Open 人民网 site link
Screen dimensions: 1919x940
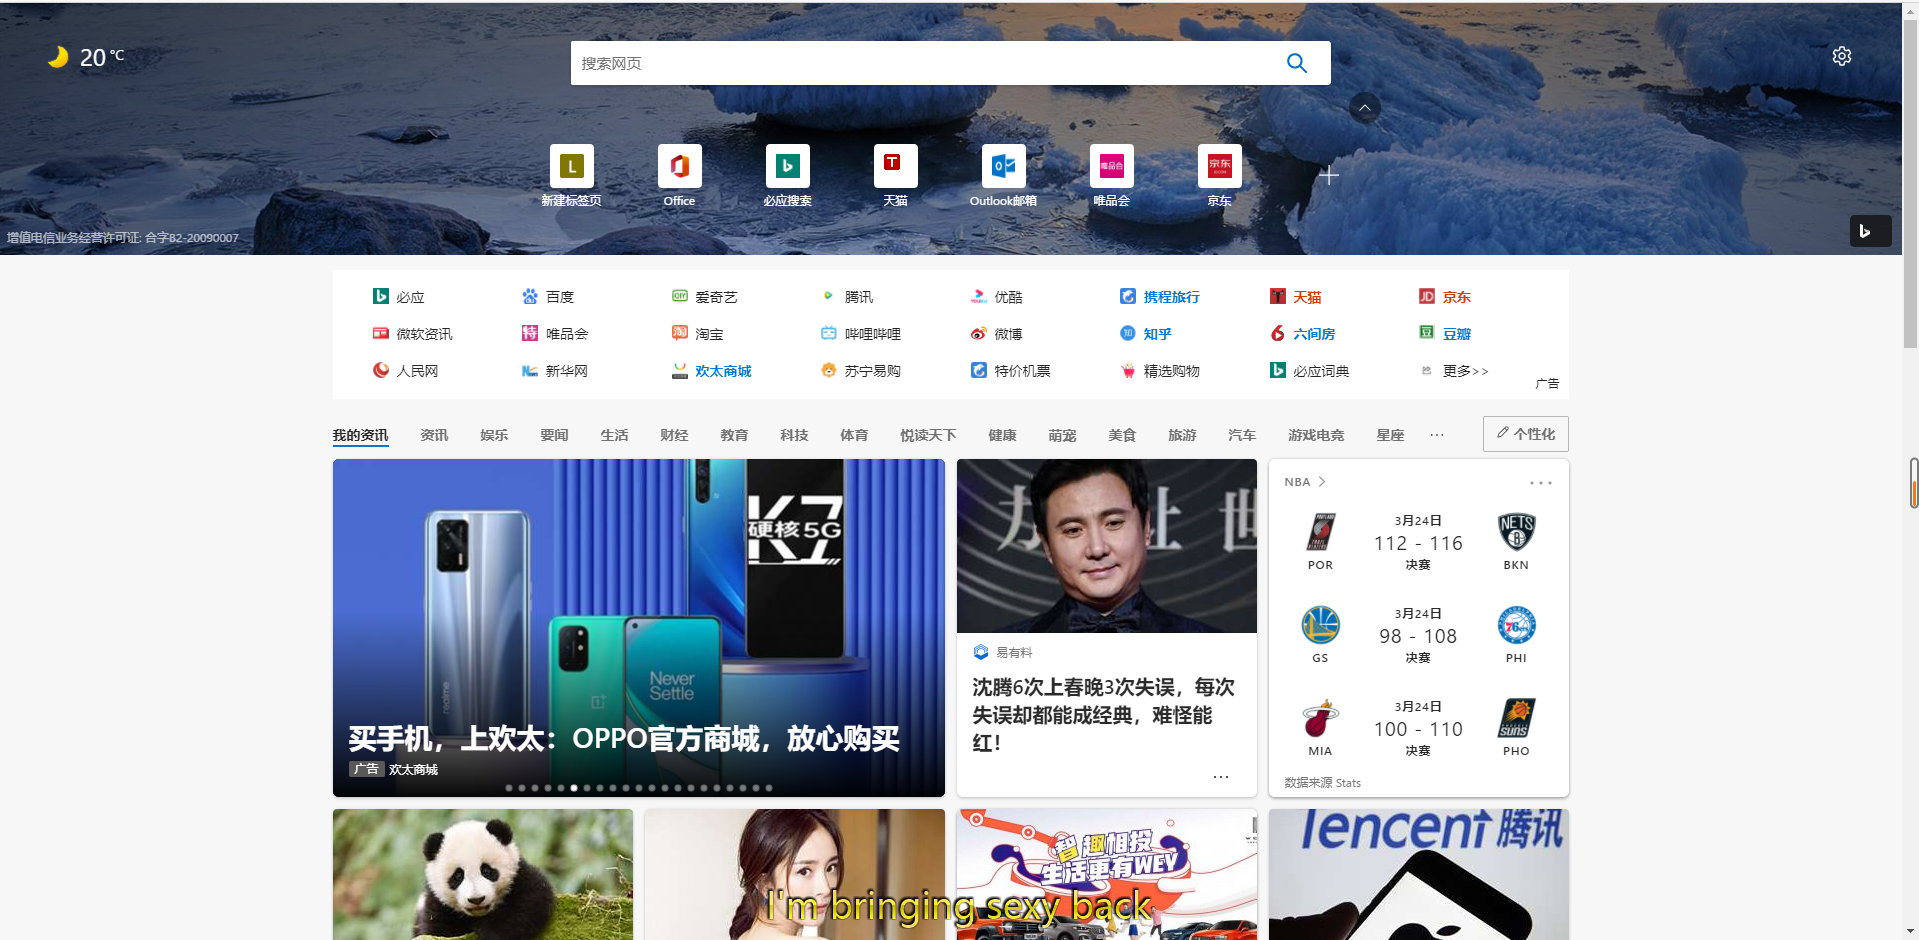coord(405,371)
